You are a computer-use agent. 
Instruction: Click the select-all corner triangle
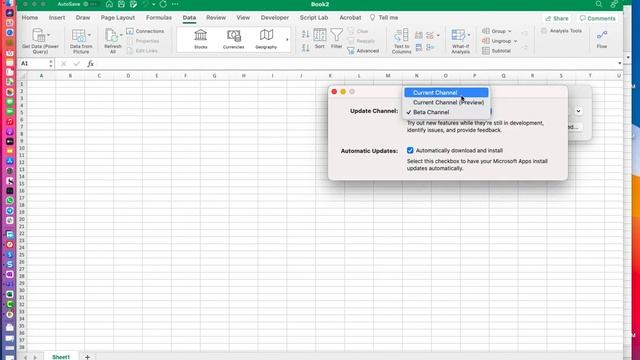(22, 76)
